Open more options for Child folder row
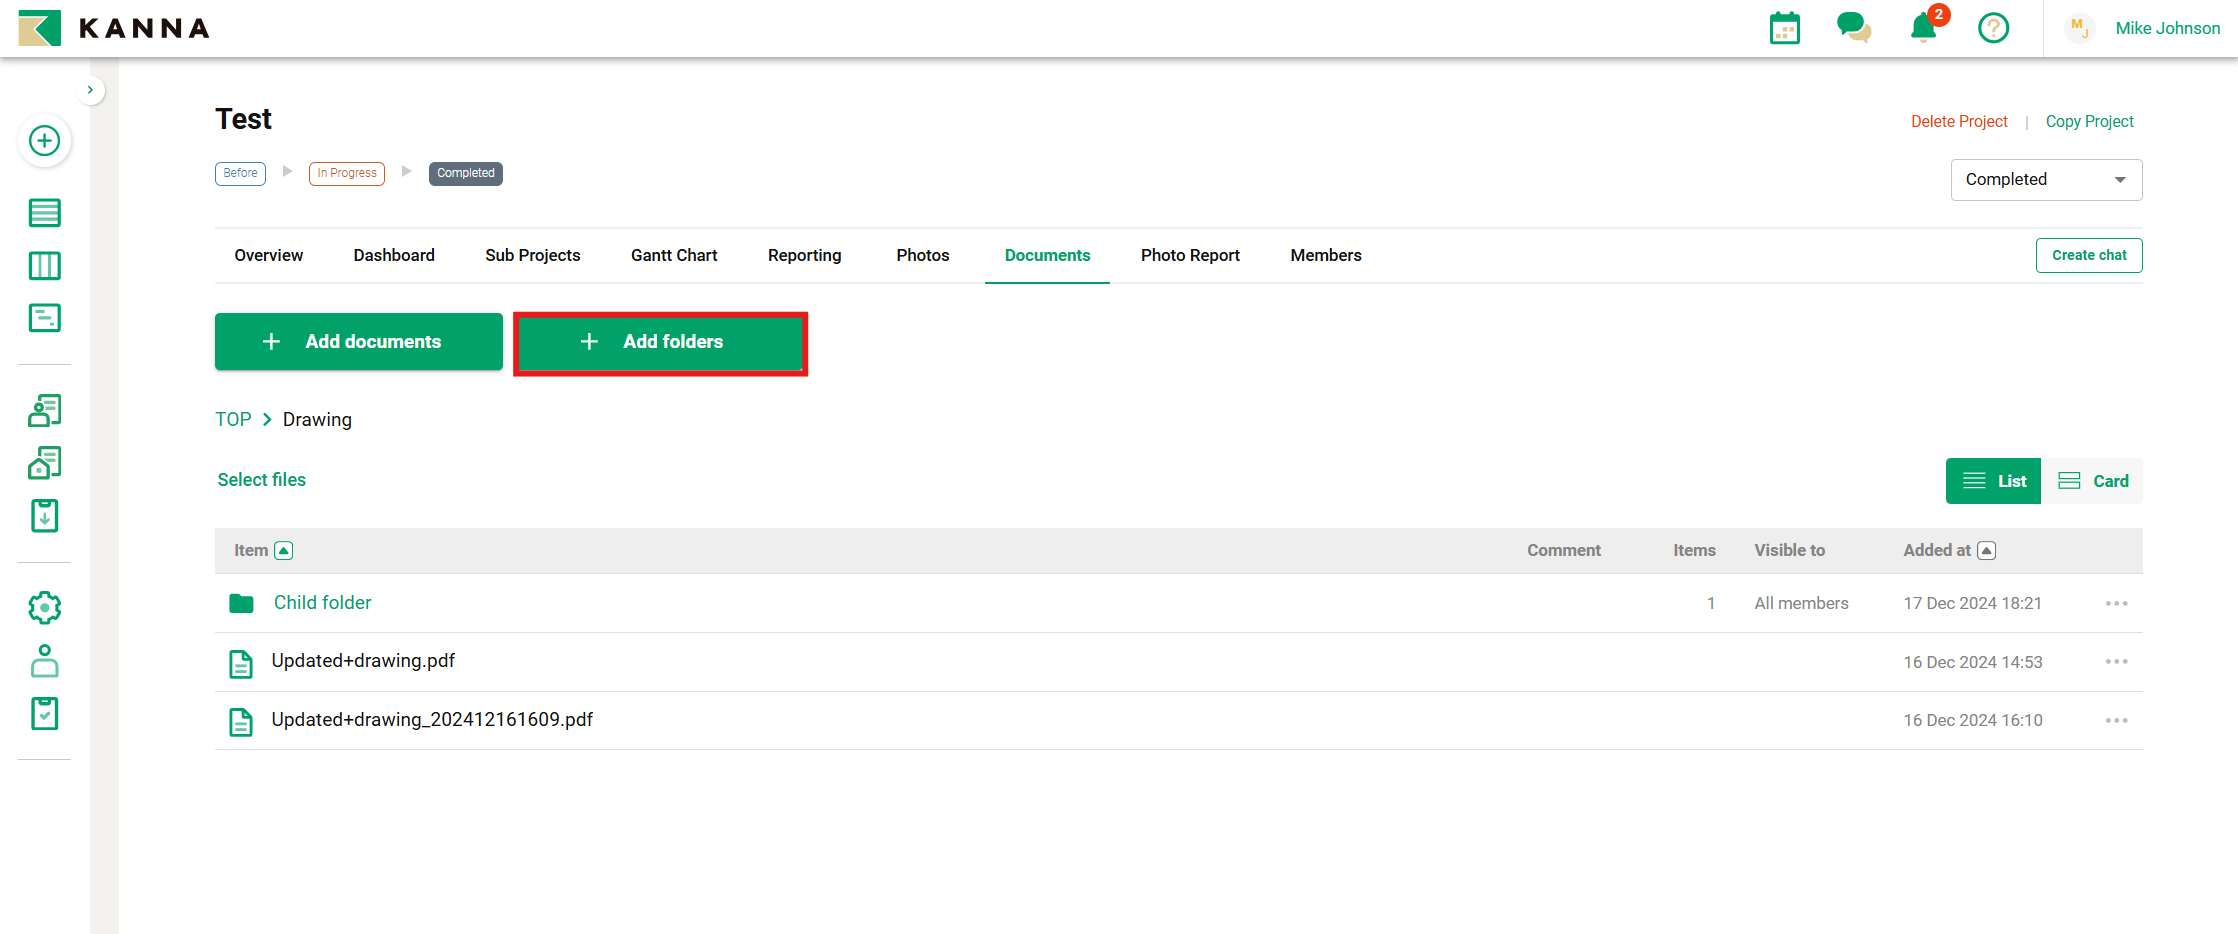2238x934 pixels. [x=2116, y=603]
